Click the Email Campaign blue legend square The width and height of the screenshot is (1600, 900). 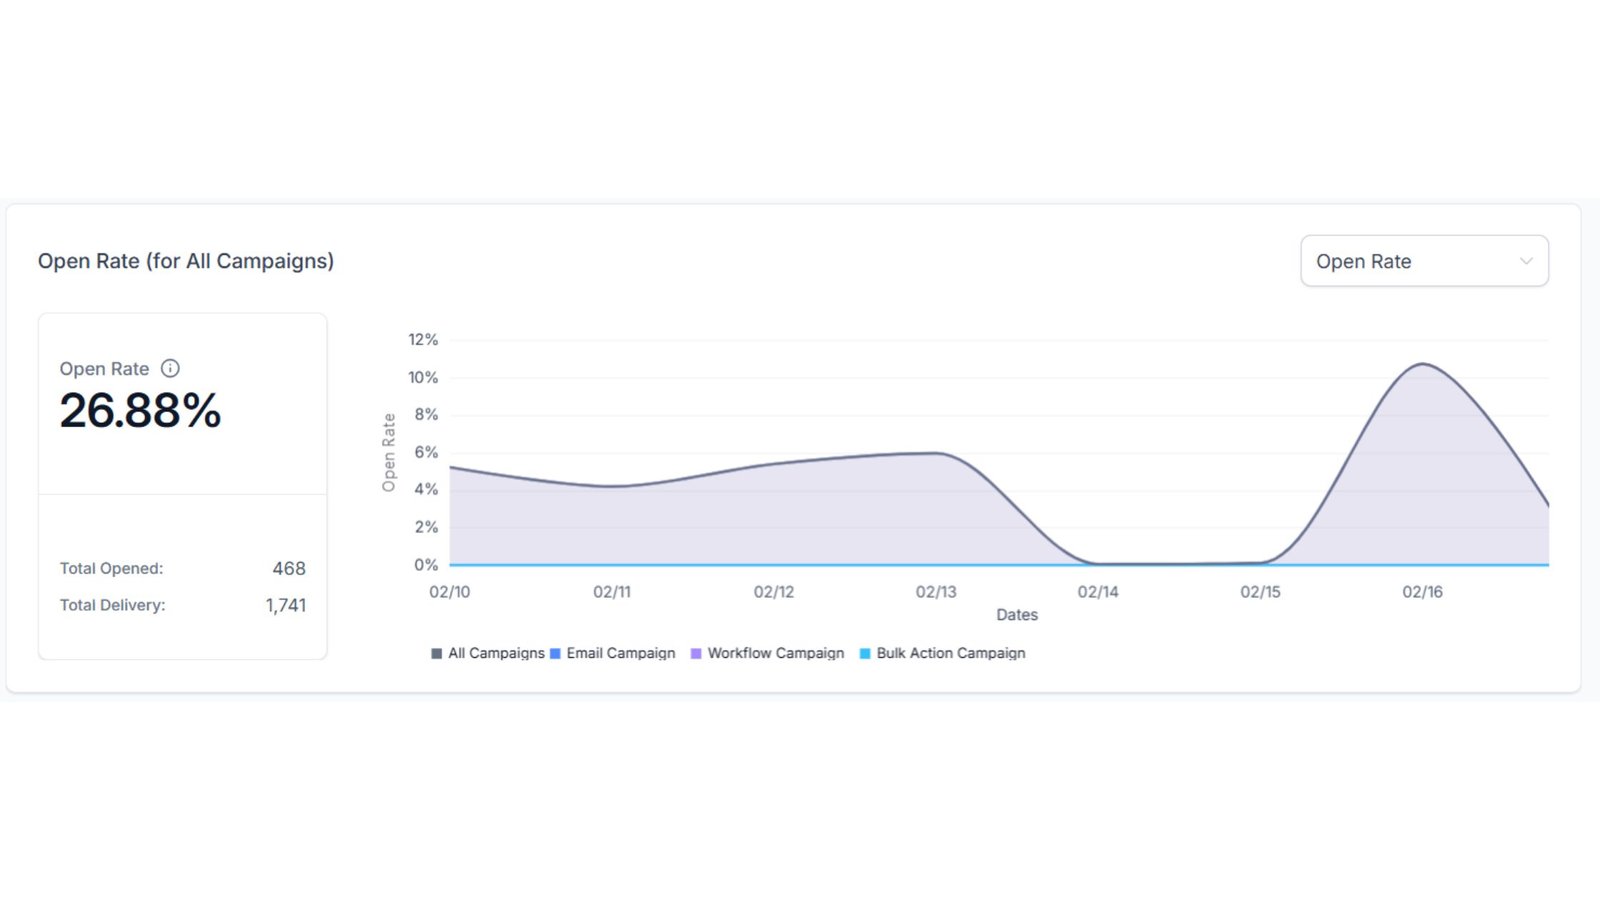pos(555,654)
